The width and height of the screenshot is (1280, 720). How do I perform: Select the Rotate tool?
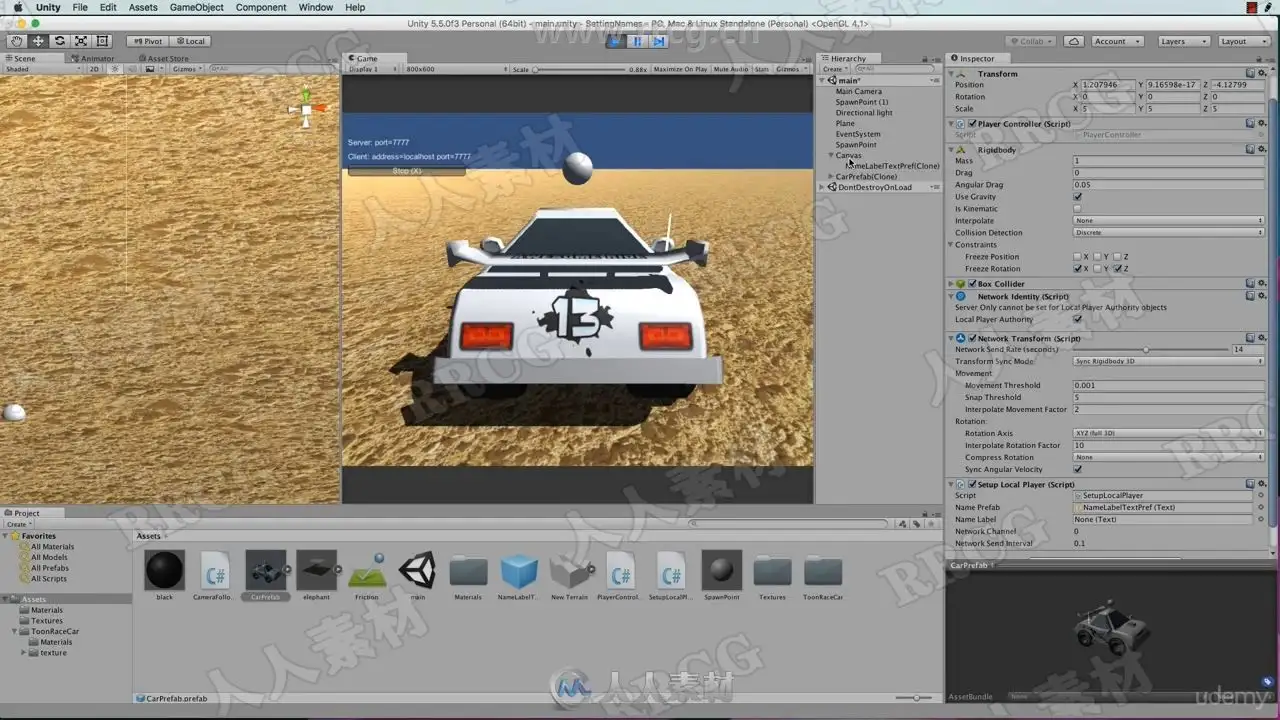pos(60,41)
